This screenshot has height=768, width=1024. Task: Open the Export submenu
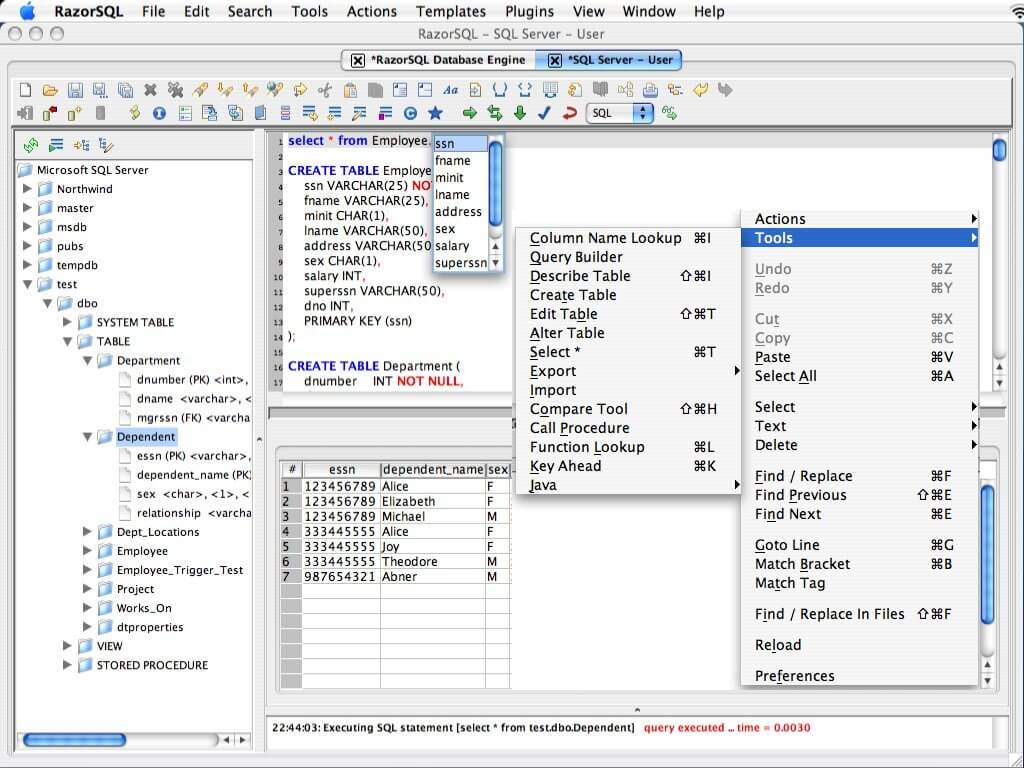[627, 371]
